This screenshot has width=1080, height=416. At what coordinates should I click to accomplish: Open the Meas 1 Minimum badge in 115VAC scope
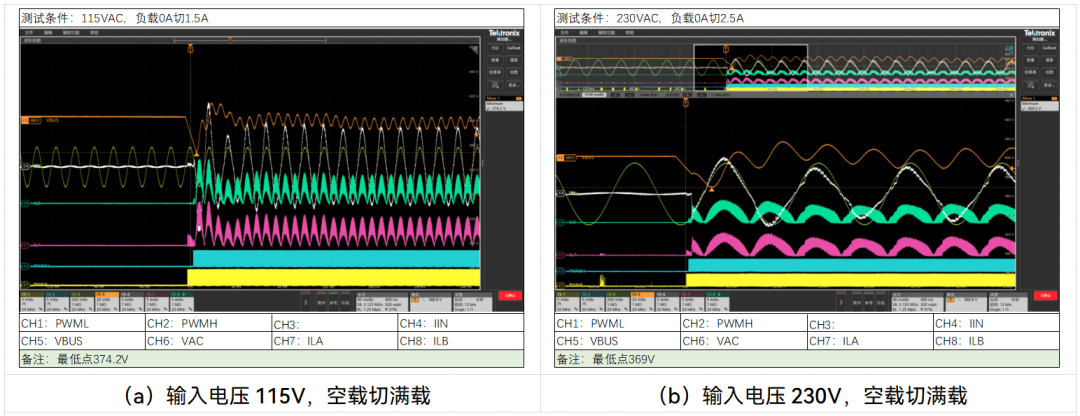504,104
